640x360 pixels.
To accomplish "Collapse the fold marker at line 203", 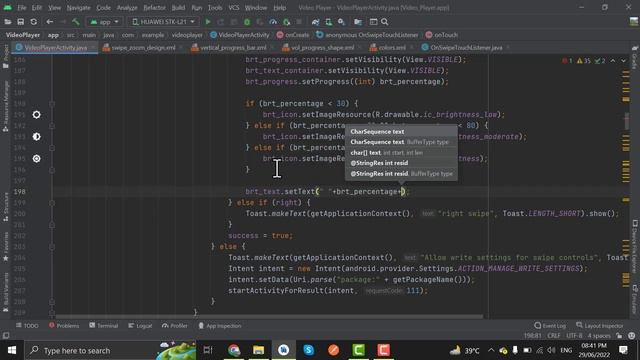I will (52, 247).
